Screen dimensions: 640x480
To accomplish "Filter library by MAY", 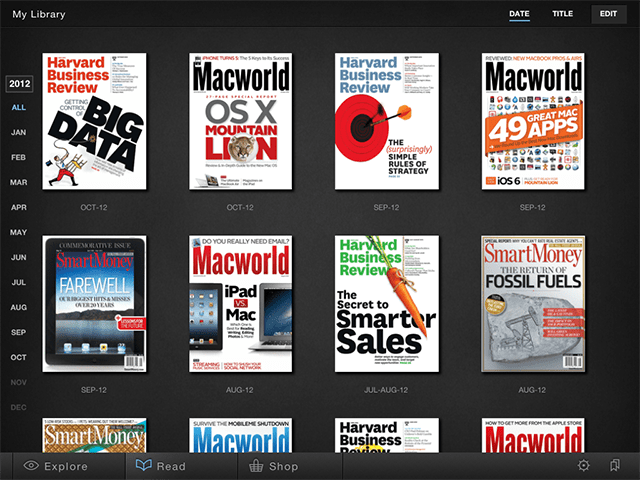I will [19, 232].
